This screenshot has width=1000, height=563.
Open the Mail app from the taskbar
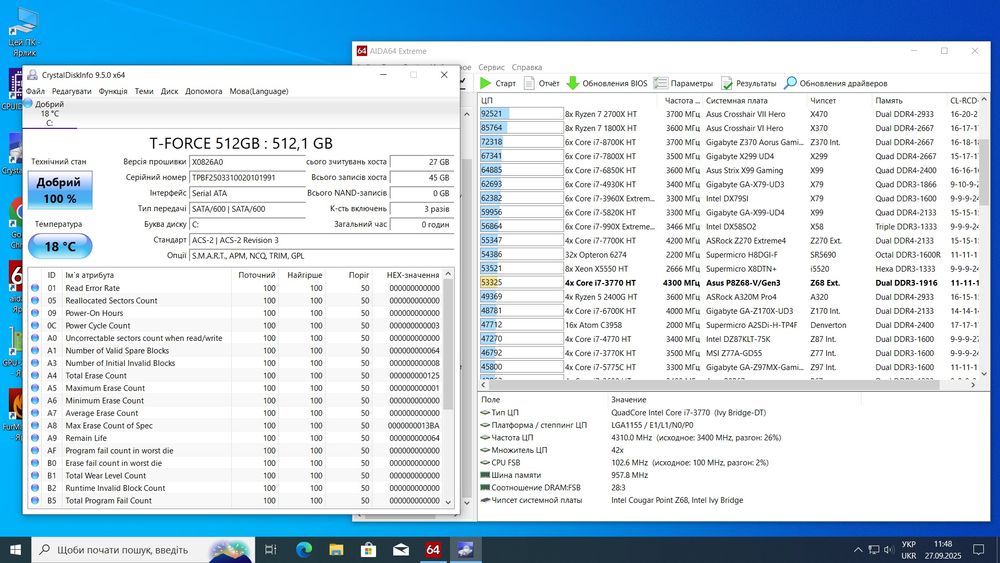coord(401,550)
